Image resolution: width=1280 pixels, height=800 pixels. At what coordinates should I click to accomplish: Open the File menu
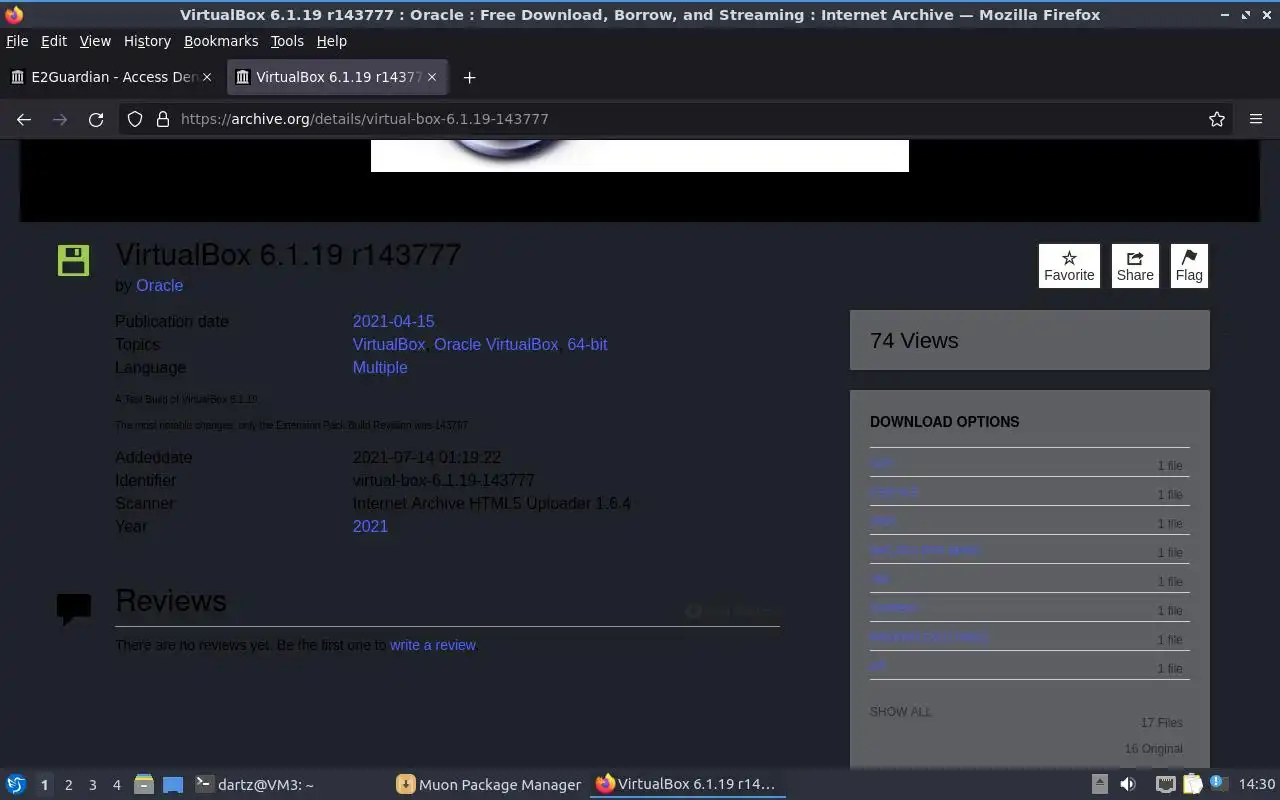[17, 41]
